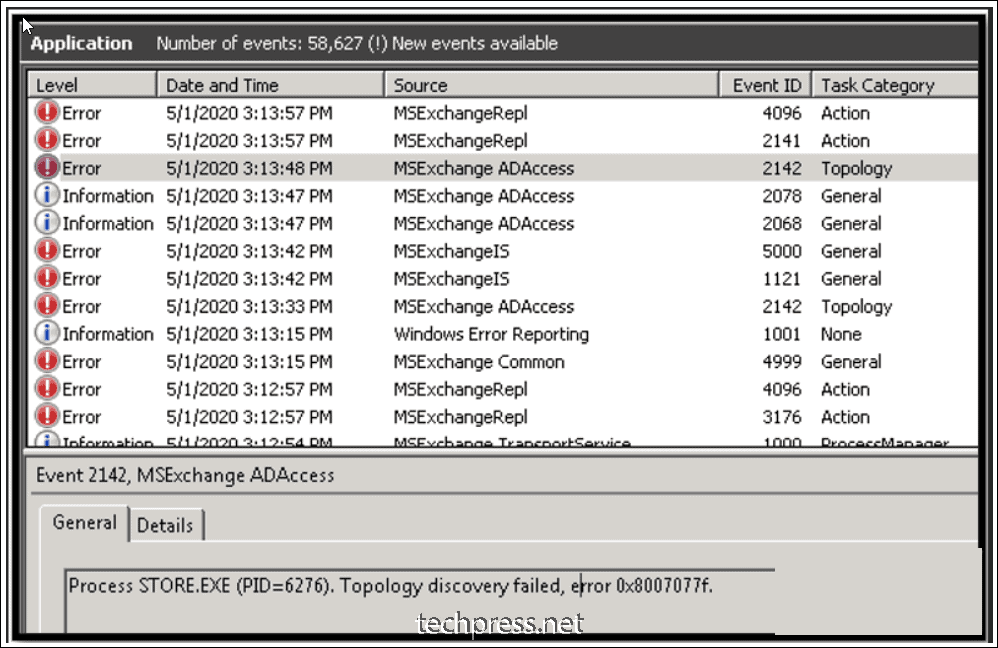Open the Details tab

(165, 525)
